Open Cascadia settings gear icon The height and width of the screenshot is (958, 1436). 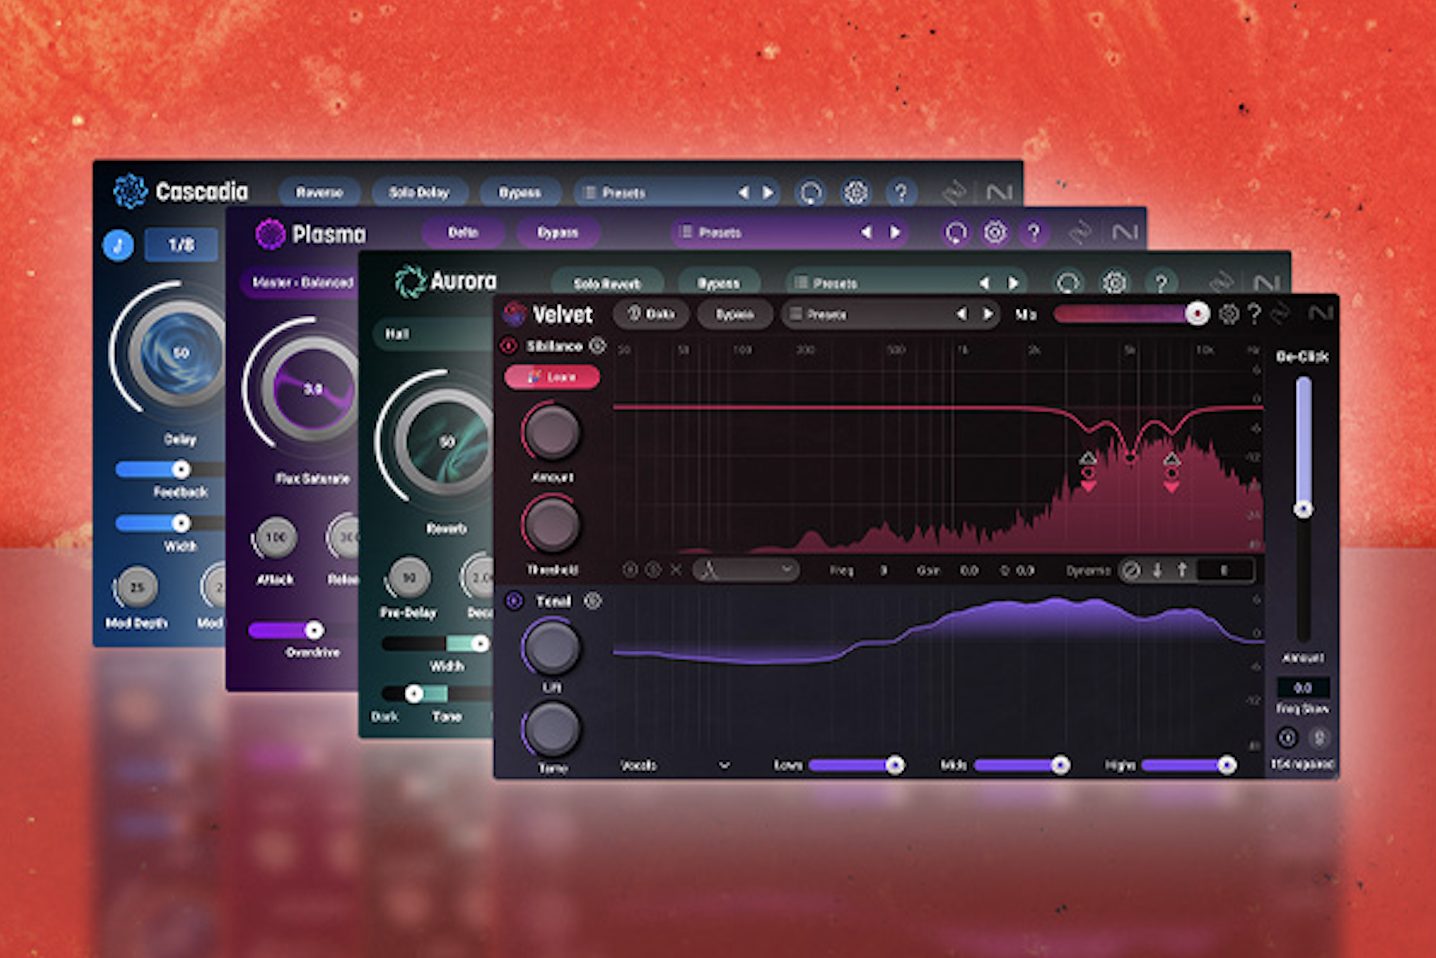point(856,192)
